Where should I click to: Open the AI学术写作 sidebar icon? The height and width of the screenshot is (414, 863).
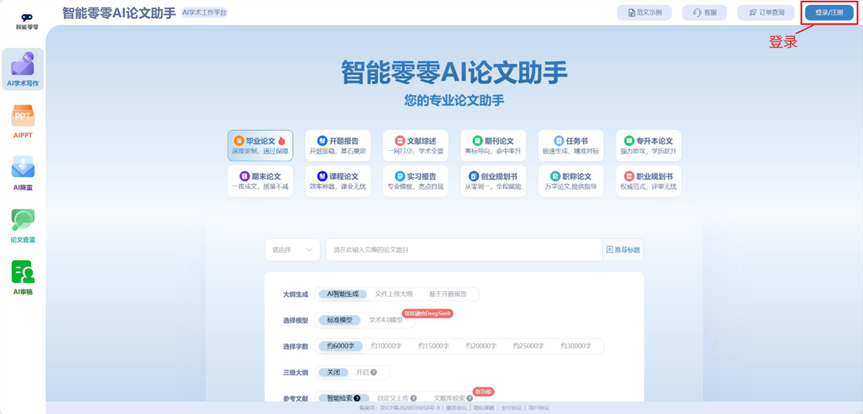click(x=23, y=69)
